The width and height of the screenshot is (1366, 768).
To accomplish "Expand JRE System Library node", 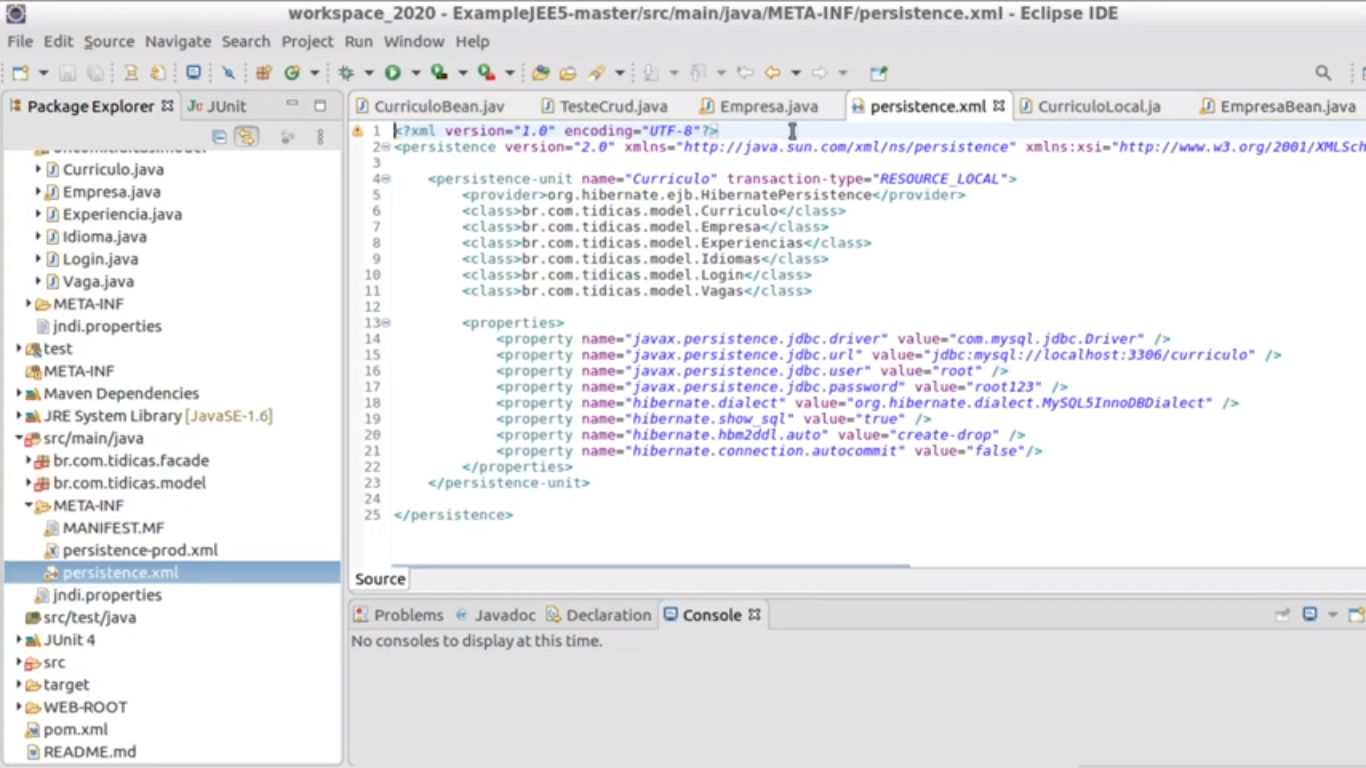I will point(19,415).
